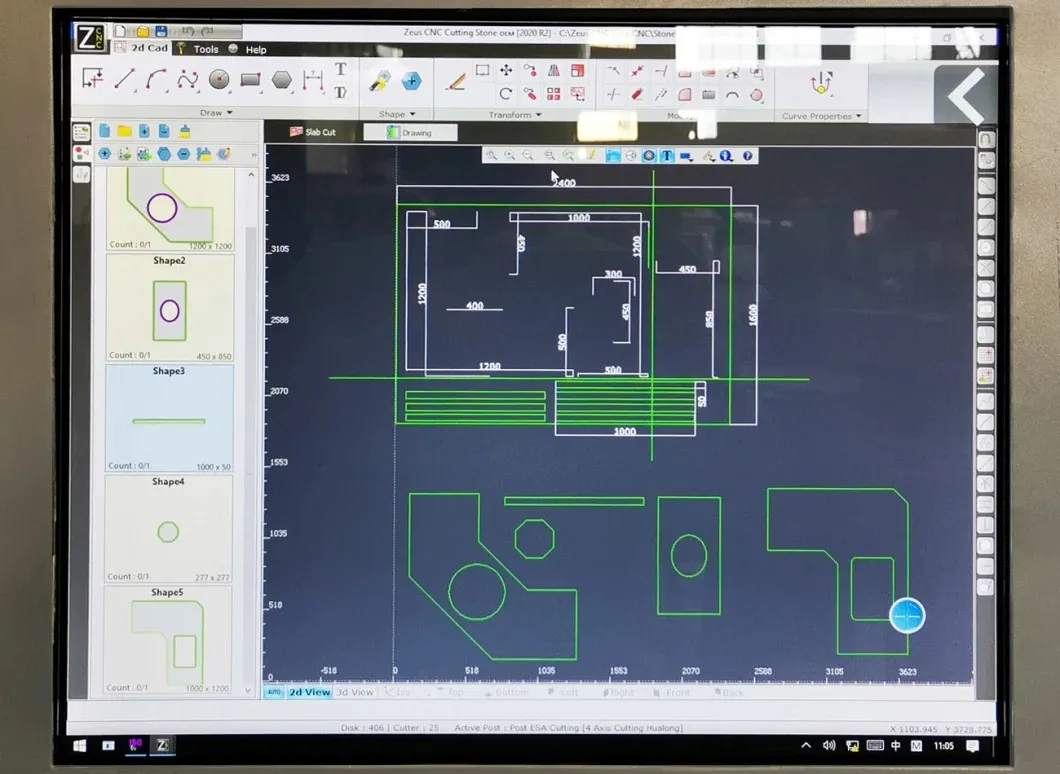1060x774 pixels.
Task: Pick the Polygon hexagon tool
Action: click(281, 80)
